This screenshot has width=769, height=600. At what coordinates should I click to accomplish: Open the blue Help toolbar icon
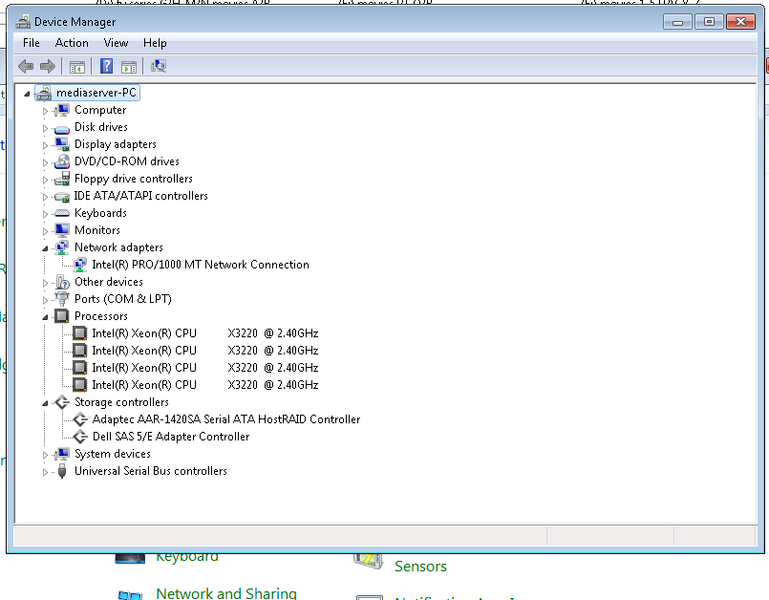coord(106,66)
